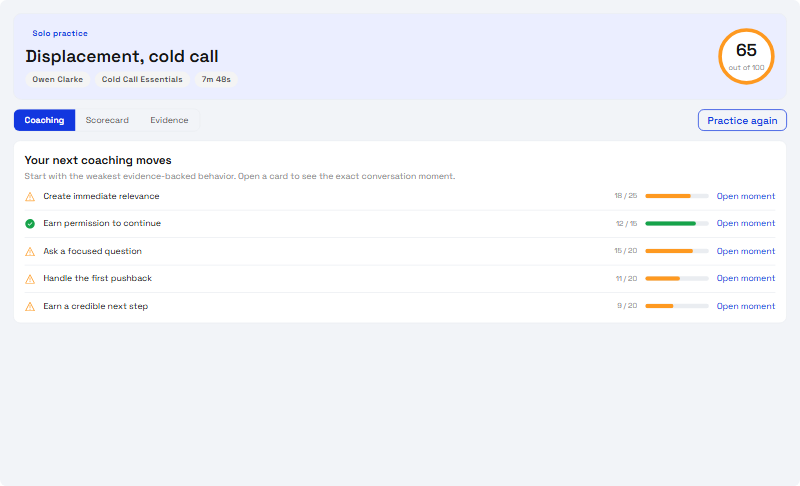800x486 pixels.
Task: Click the 15 / 20 score value
Action: point(626,251)
